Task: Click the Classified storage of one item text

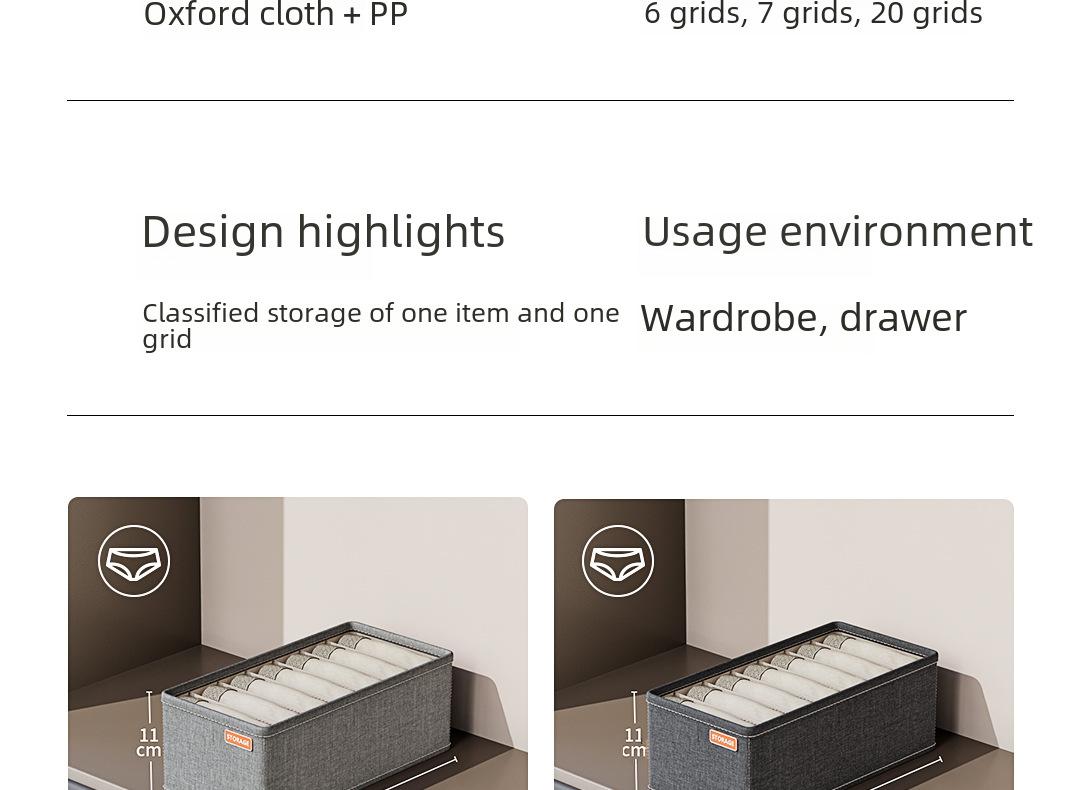Action: click(381, 326)
